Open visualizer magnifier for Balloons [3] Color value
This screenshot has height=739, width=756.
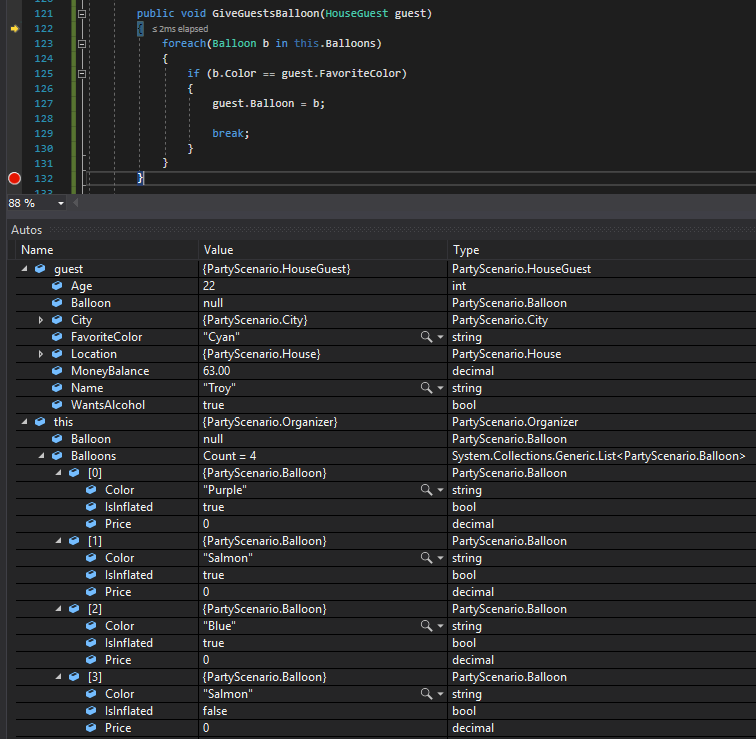coord(427,694)
